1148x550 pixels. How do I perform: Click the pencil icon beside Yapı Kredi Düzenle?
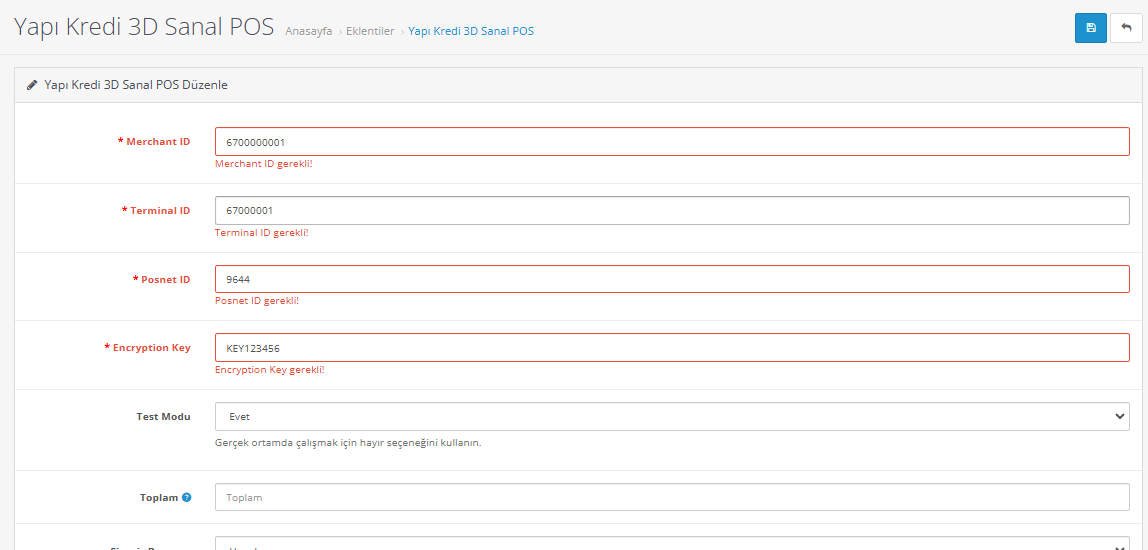pos(31,85)
